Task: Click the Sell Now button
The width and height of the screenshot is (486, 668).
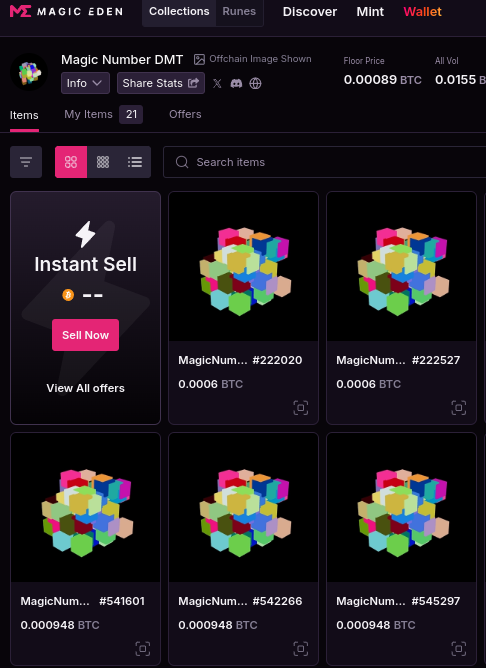Action: tap(85, 335)
